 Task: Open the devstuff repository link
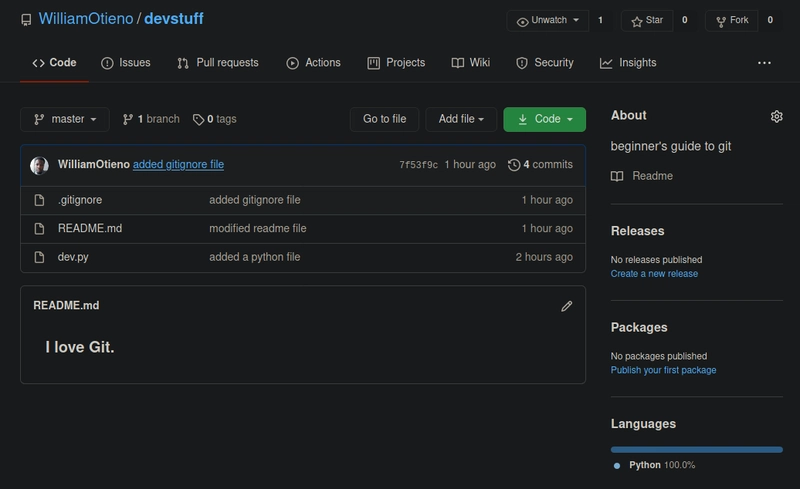(173, 19)
